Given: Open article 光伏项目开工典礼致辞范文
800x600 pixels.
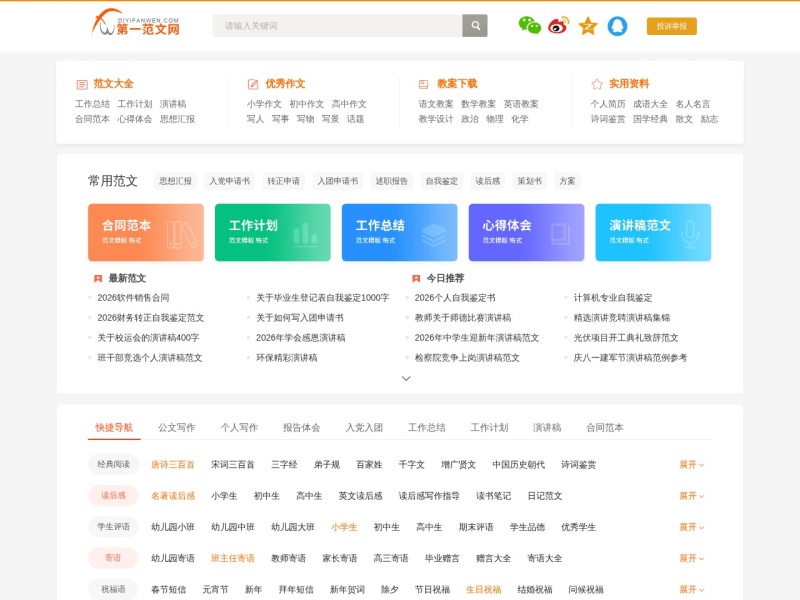Looking at the screenshot, I should pos(626,338).
